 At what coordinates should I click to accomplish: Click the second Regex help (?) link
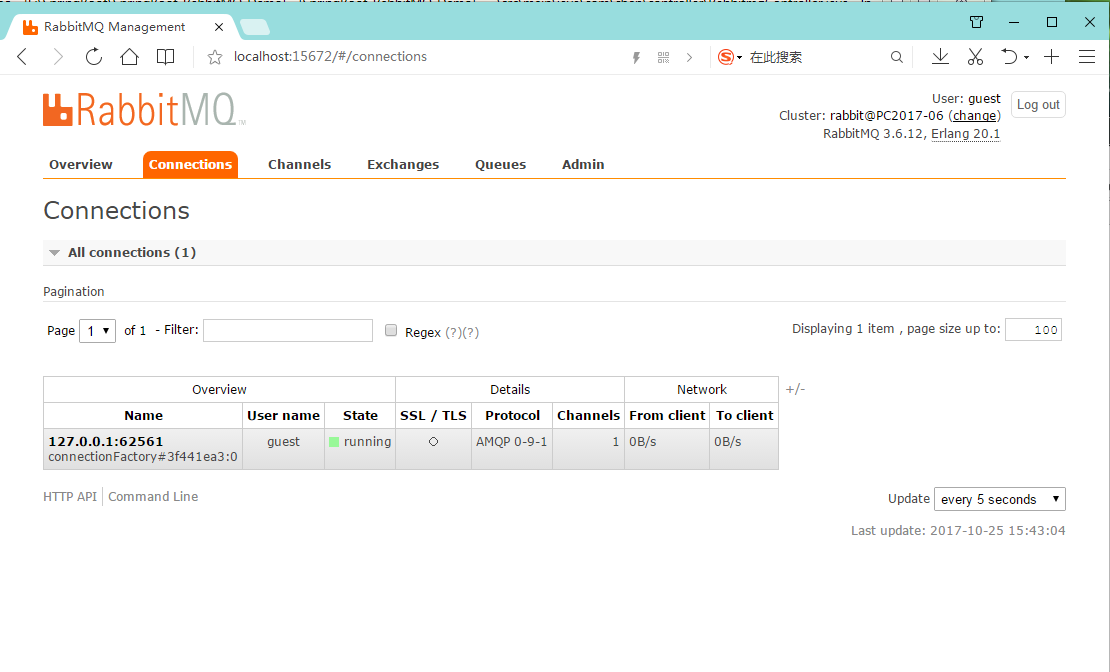click(471, 332)
